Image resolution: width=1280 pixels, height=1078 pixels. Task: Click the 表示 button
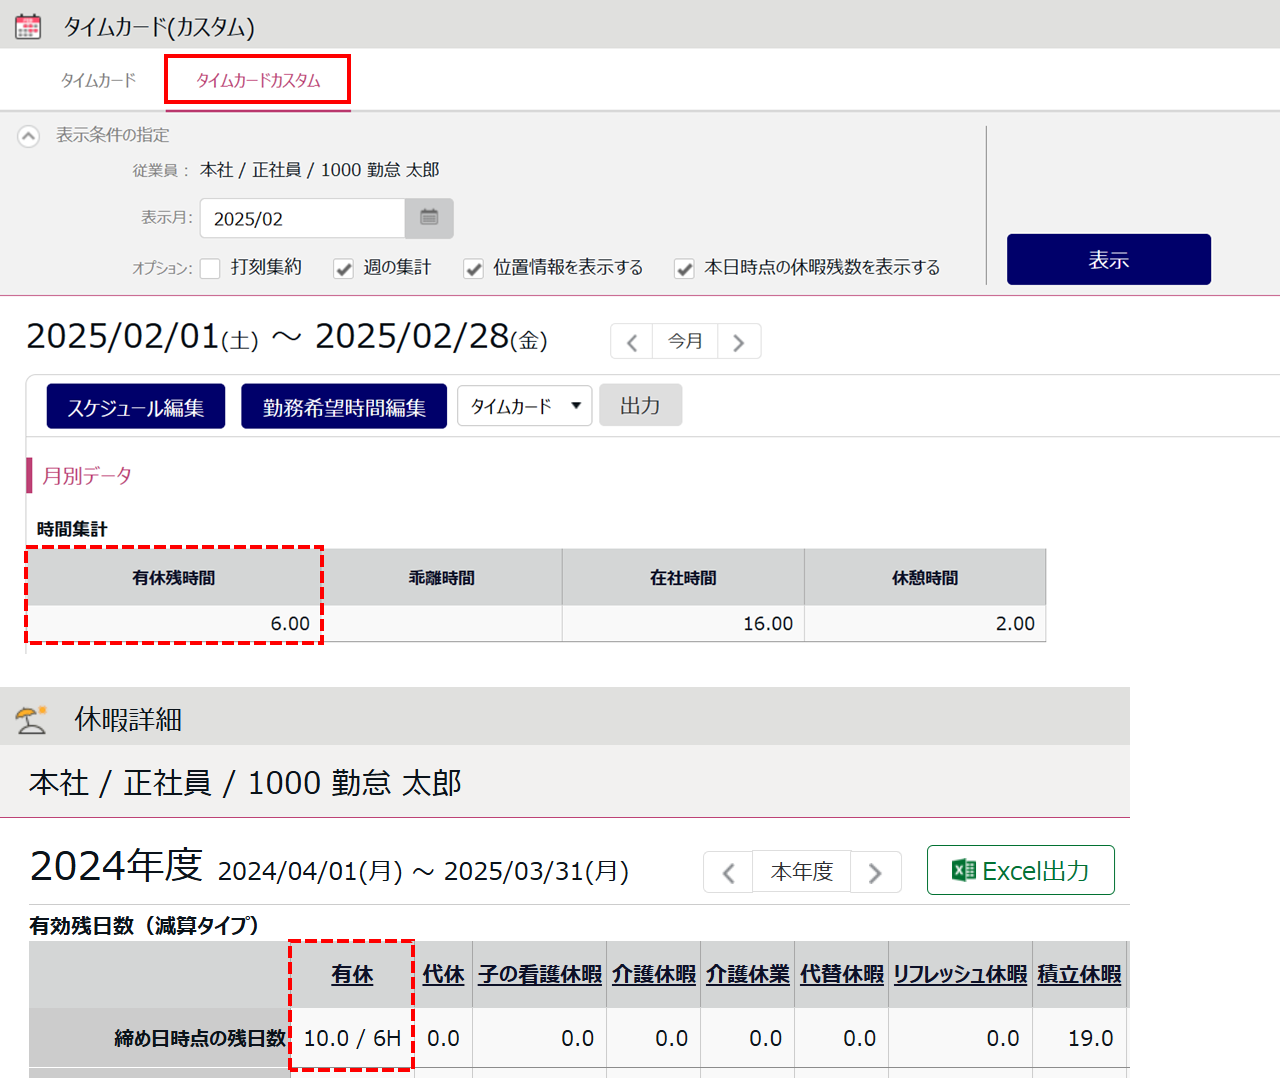1109,260
